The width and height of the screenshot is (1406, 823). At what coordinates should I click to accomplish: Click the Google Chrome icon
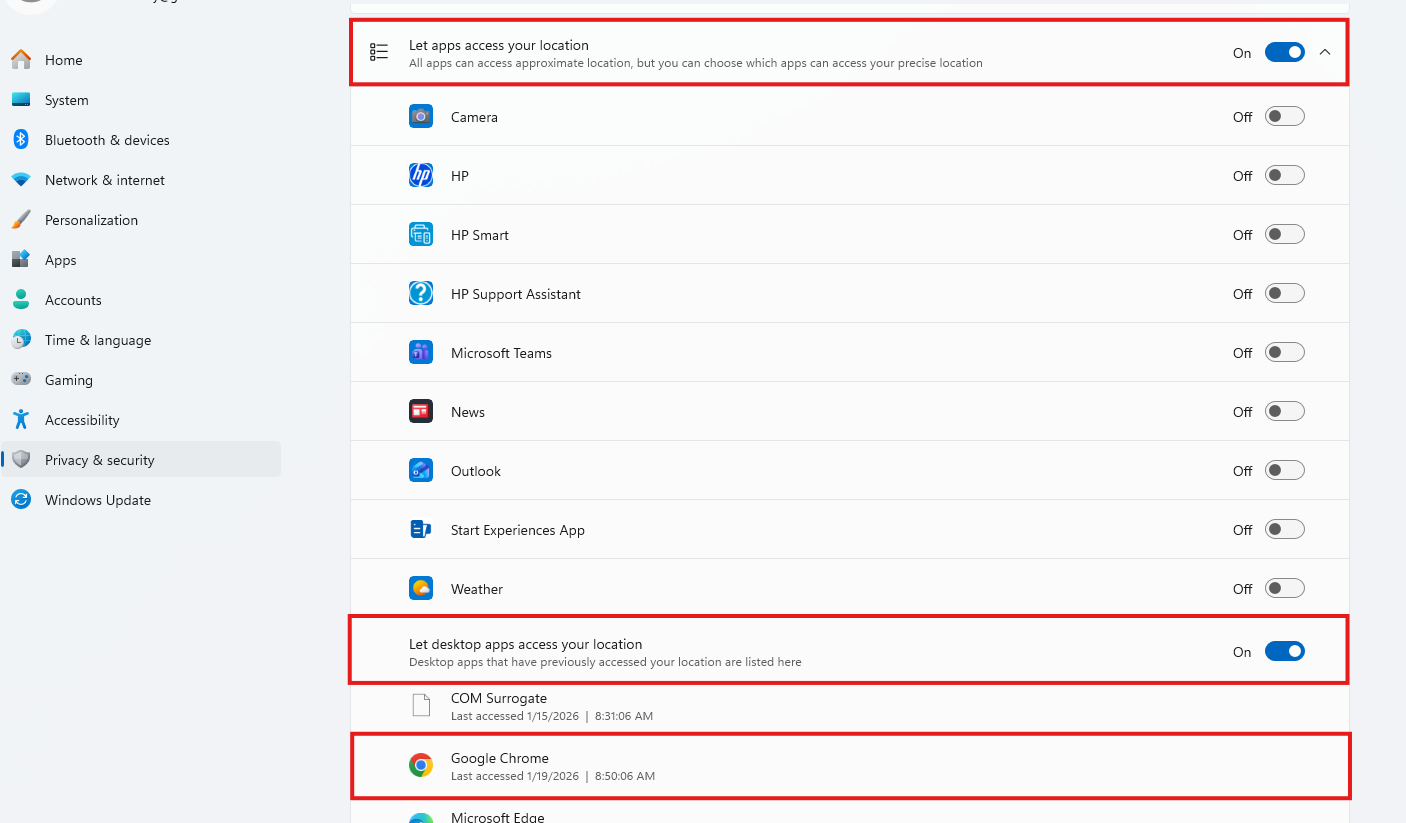tap(421, 766)
